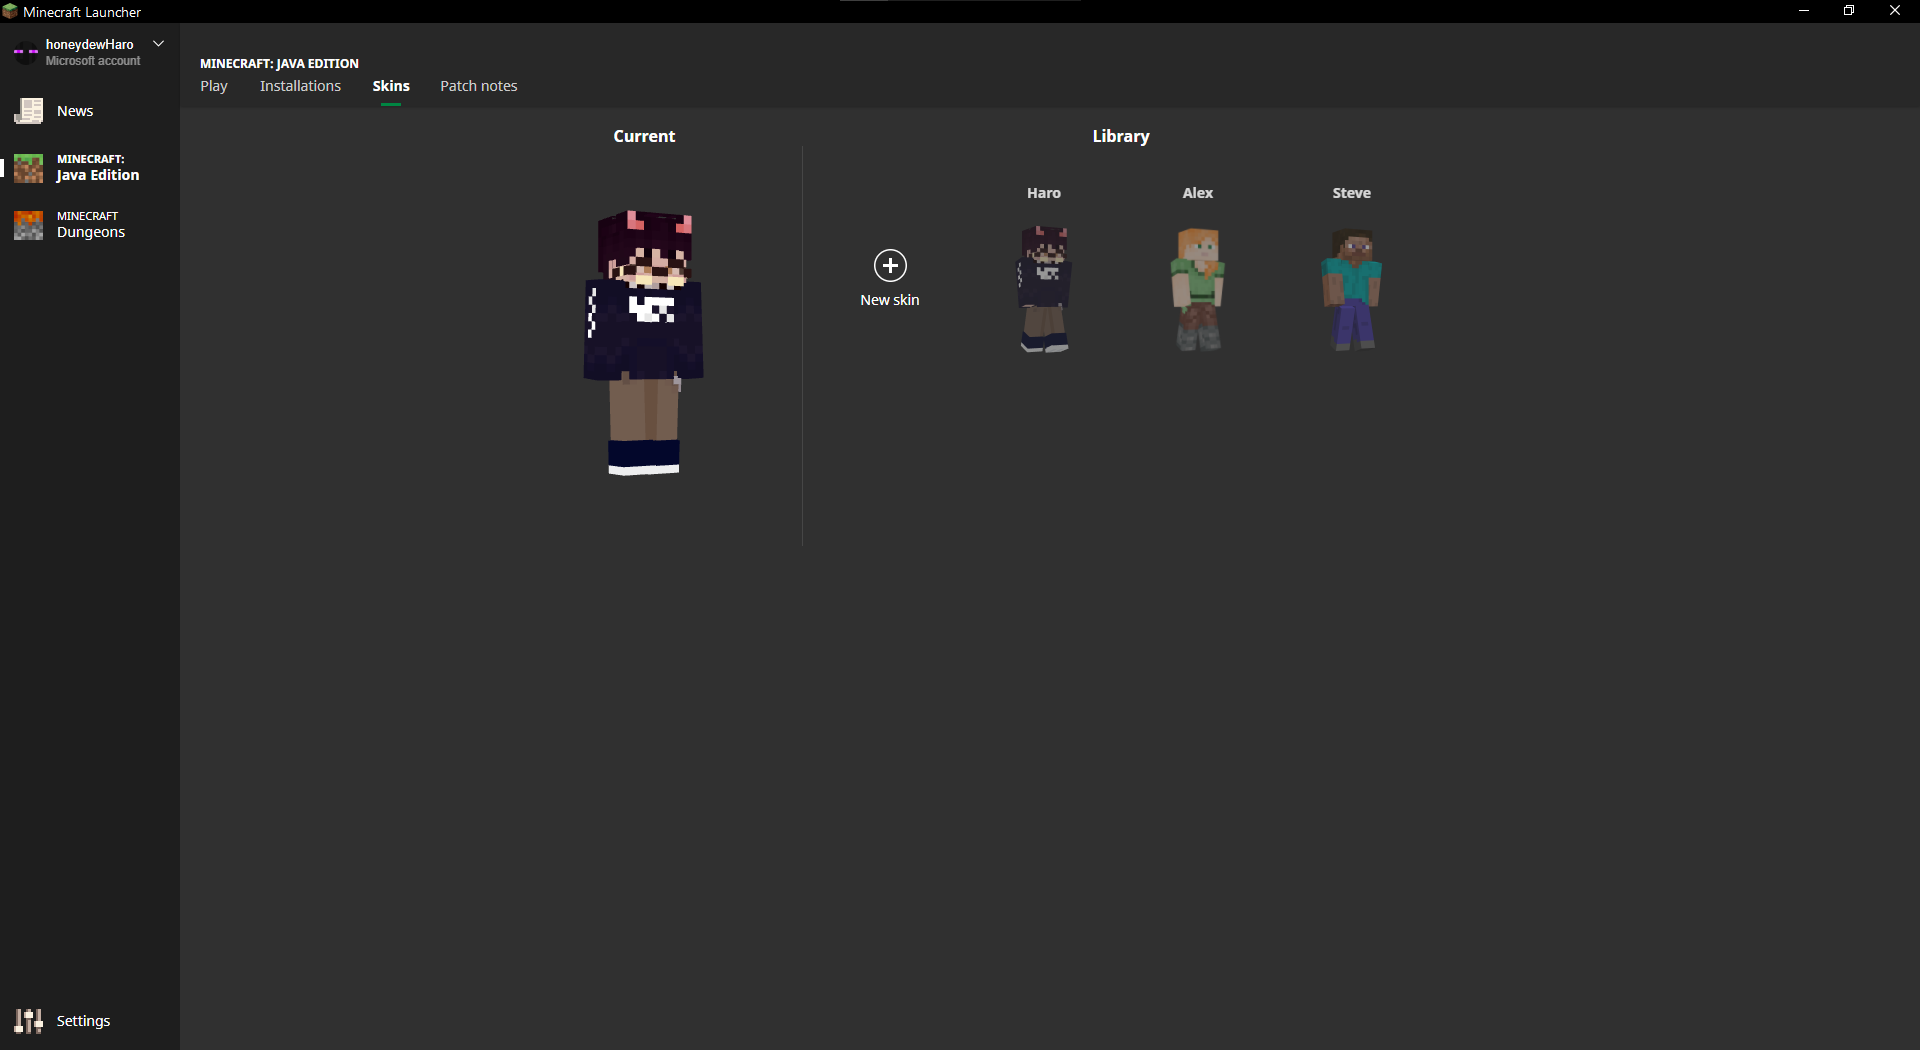Open Settings from the sidebar label
This screenshot has height=1050, width=1920.
[83, 1021]
